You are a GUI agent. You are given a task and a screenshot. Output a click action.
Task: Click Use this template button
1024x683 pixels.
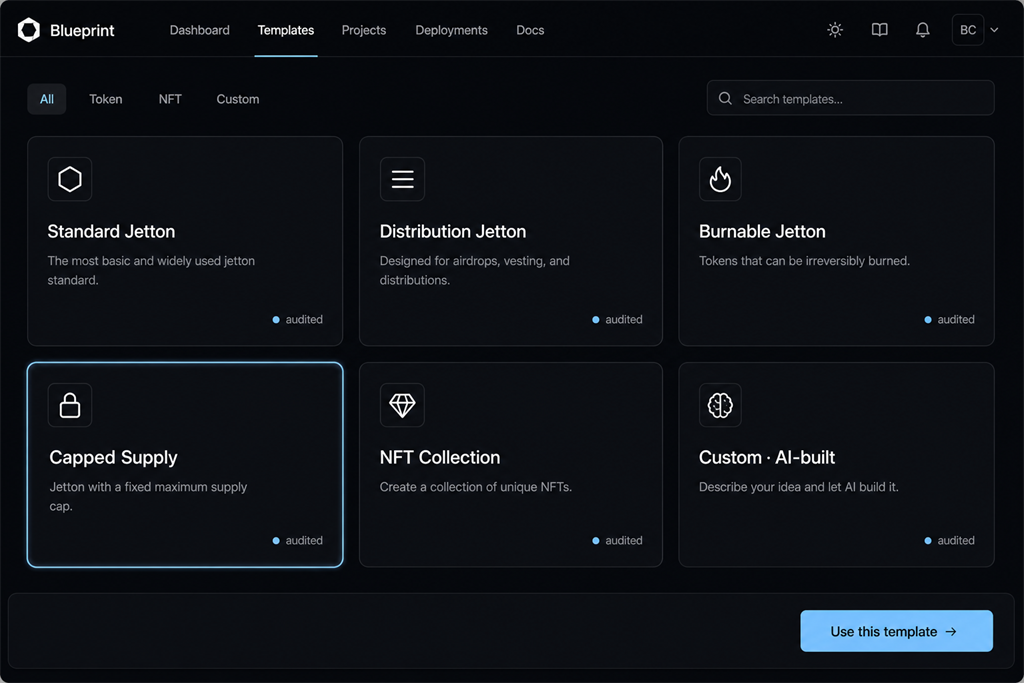pyautogui.click(x=896, y=631)
